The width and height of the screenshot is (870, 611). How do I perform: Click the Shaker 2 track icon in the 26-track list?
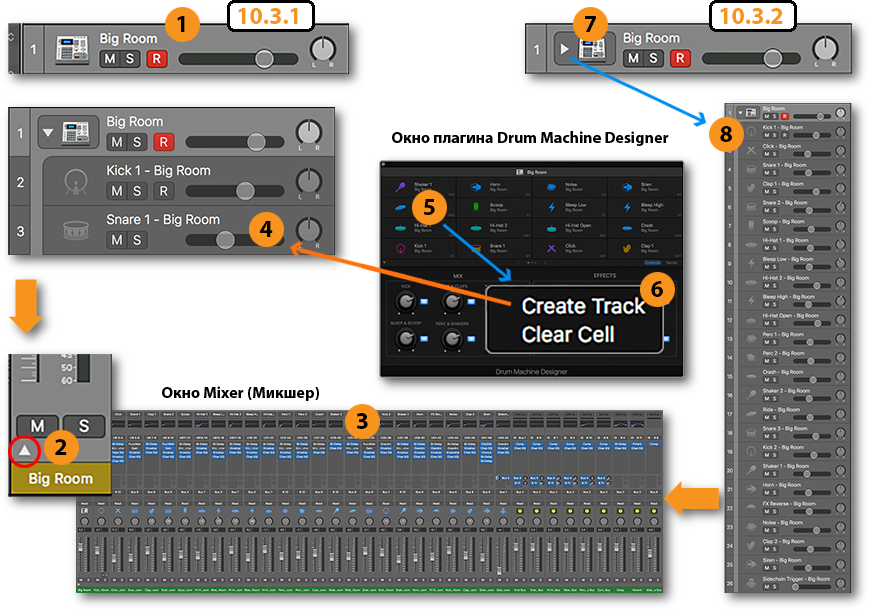click(x=751, y=395)
